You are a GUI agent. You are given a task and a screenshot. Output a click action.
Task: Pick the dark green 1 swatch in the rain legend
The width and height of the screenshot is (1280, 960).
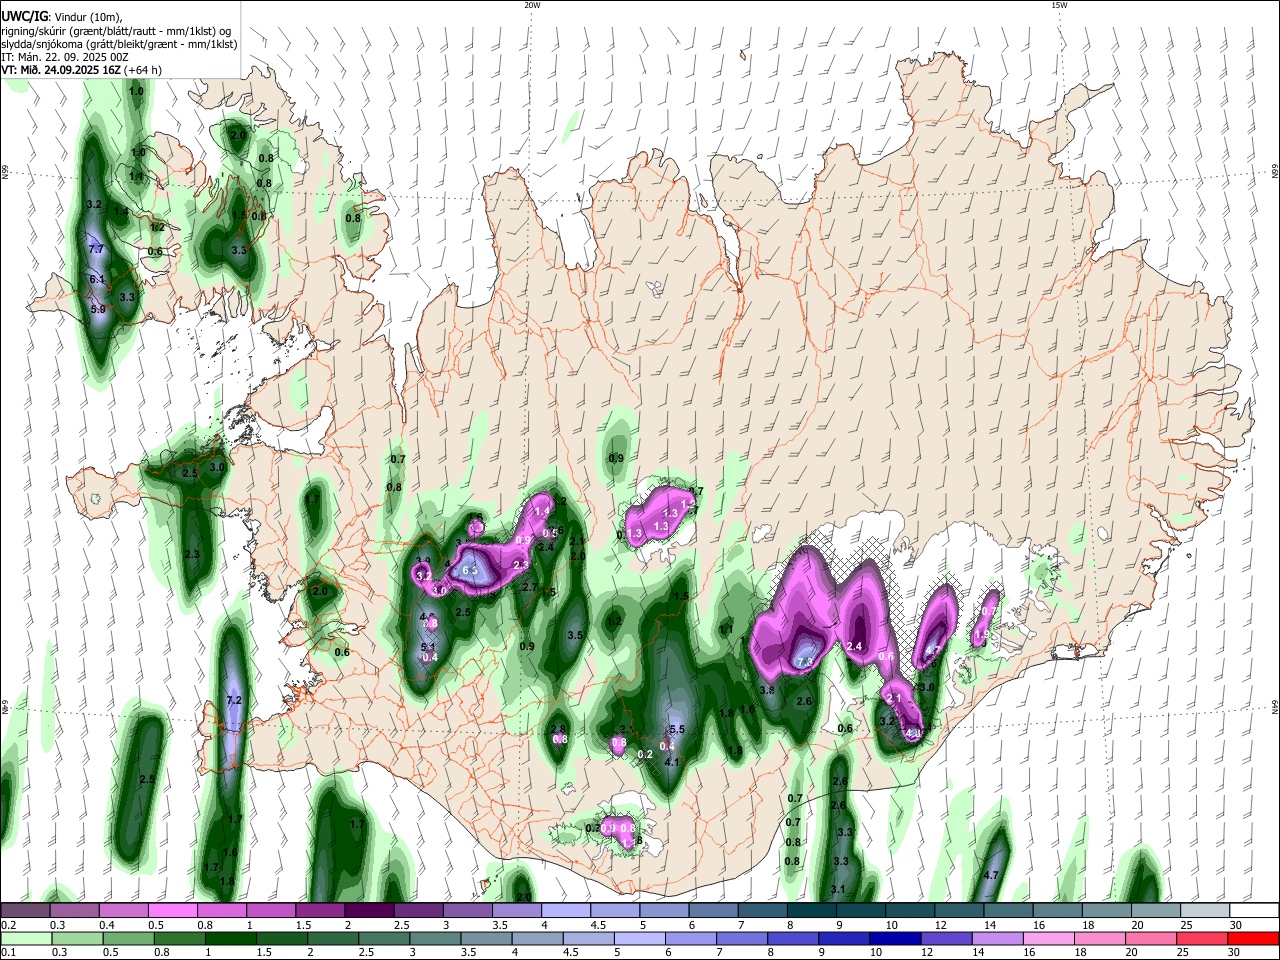(230, 938)
